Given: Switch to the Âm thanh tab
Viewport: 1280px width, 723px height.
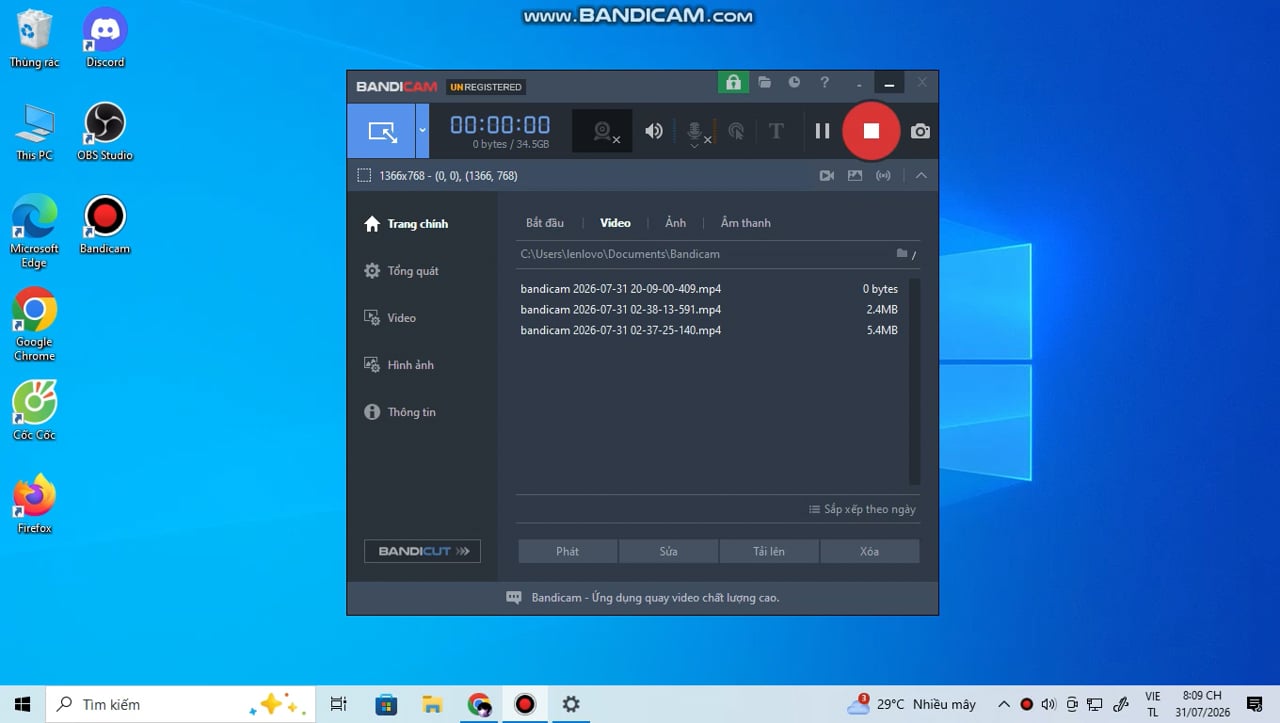Looking at the screenshot, I should (746, 223).
